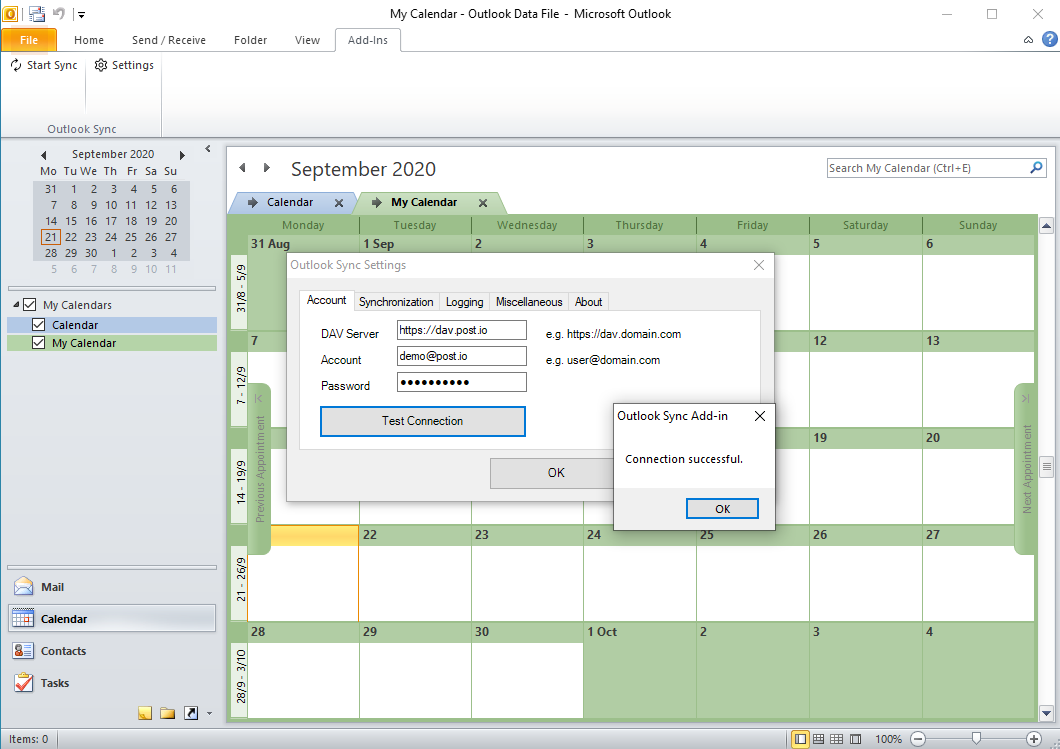Go back using main calendar arrow

click(243, 168)
